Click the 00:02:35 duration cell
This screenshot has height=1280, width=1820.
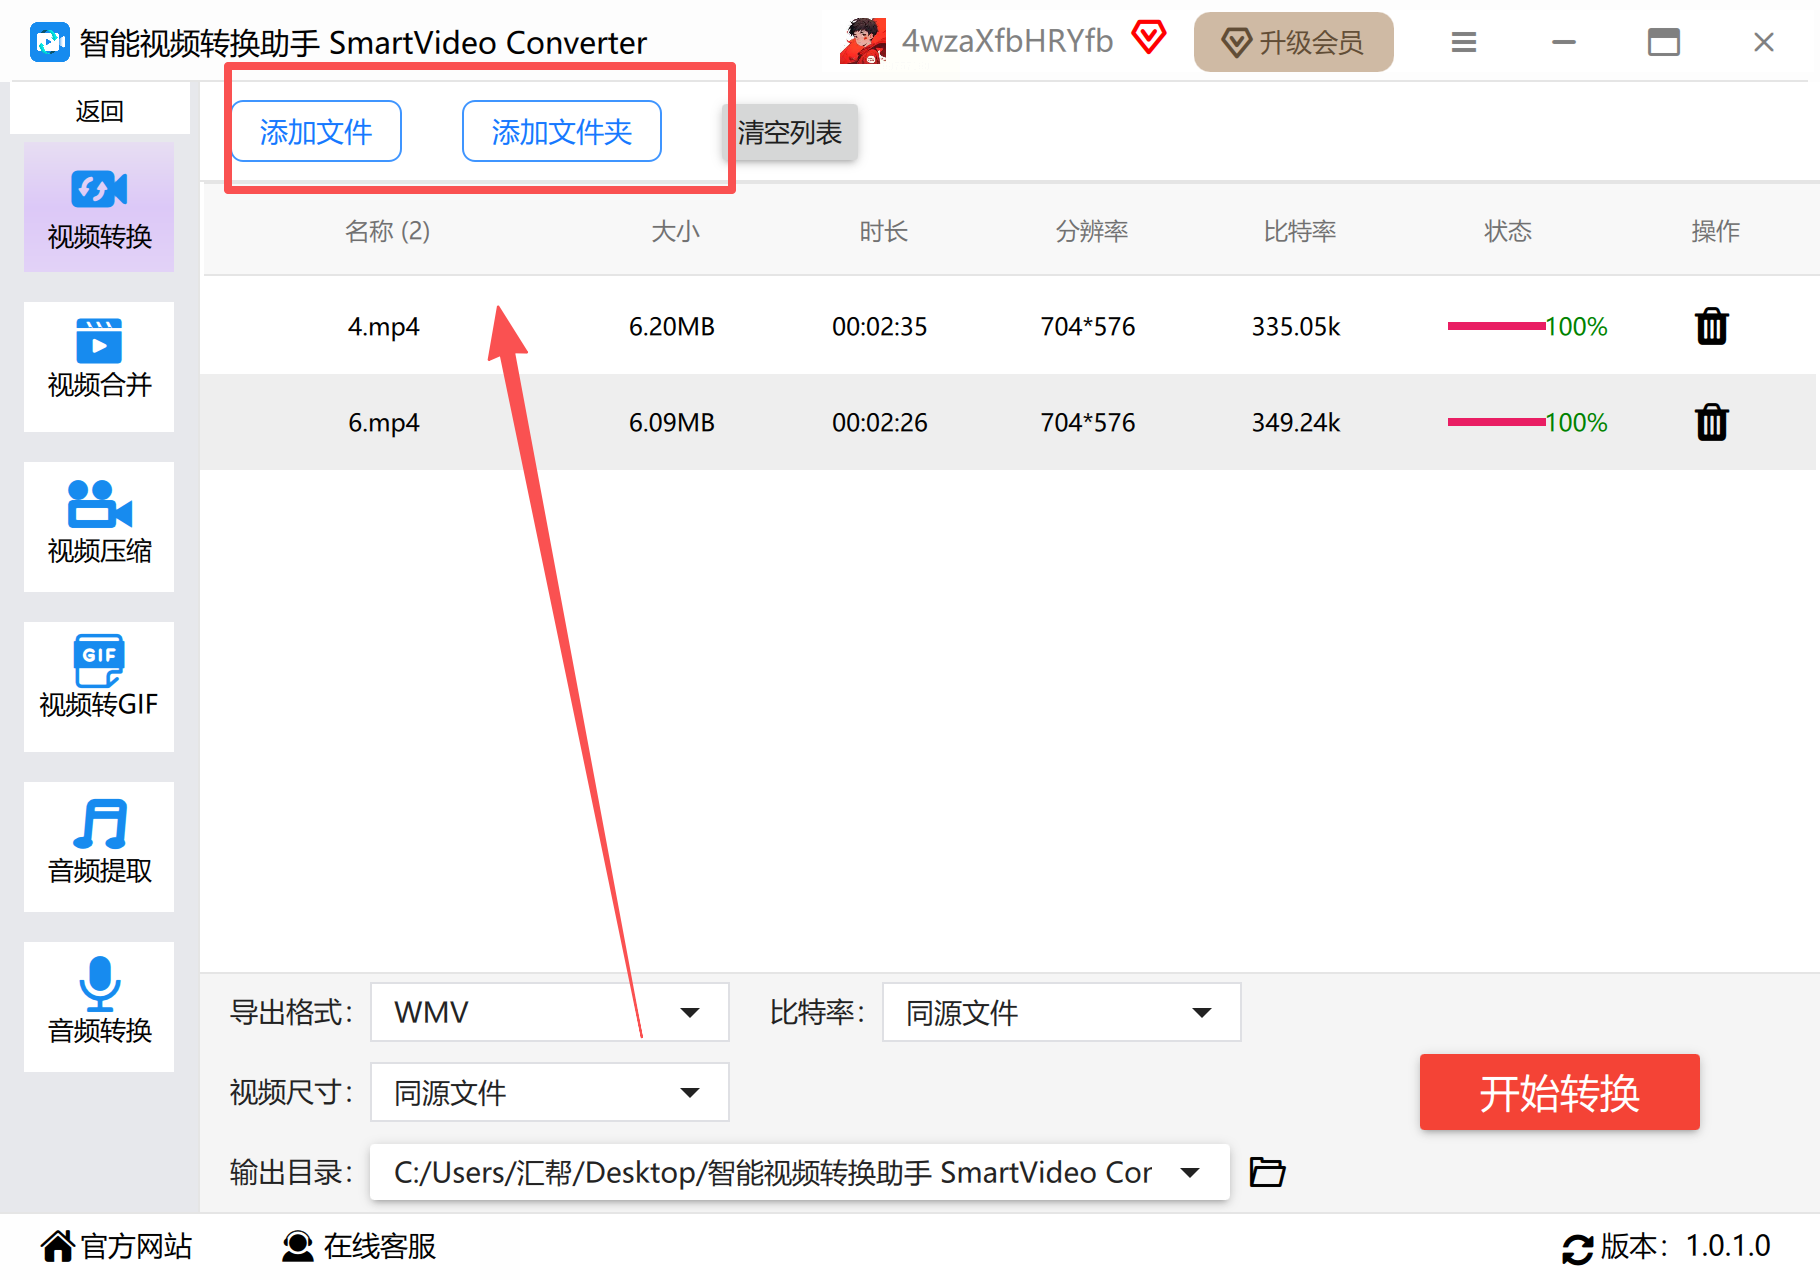pos(880,327)
